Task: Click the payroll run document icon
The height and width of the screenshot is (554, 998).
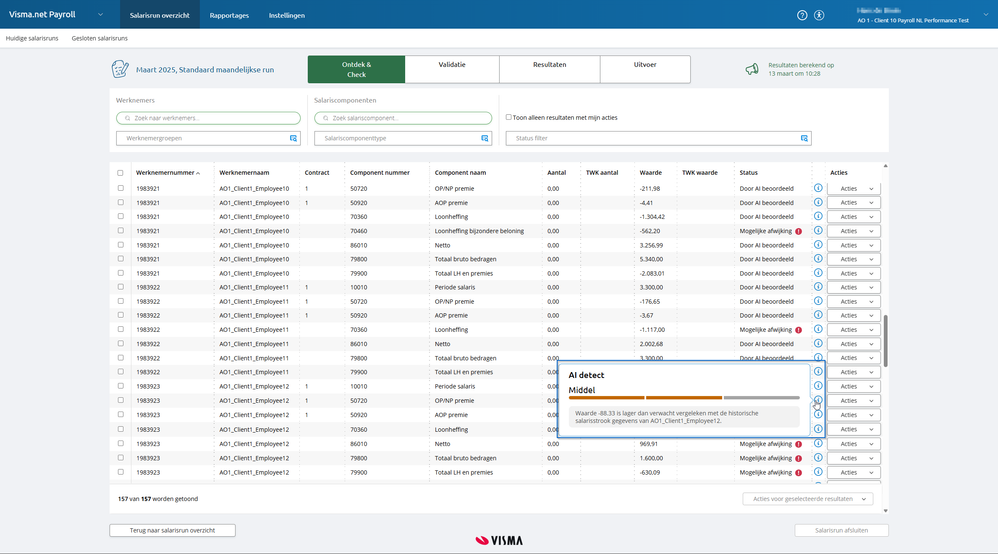Action: (x=120, y=69)
